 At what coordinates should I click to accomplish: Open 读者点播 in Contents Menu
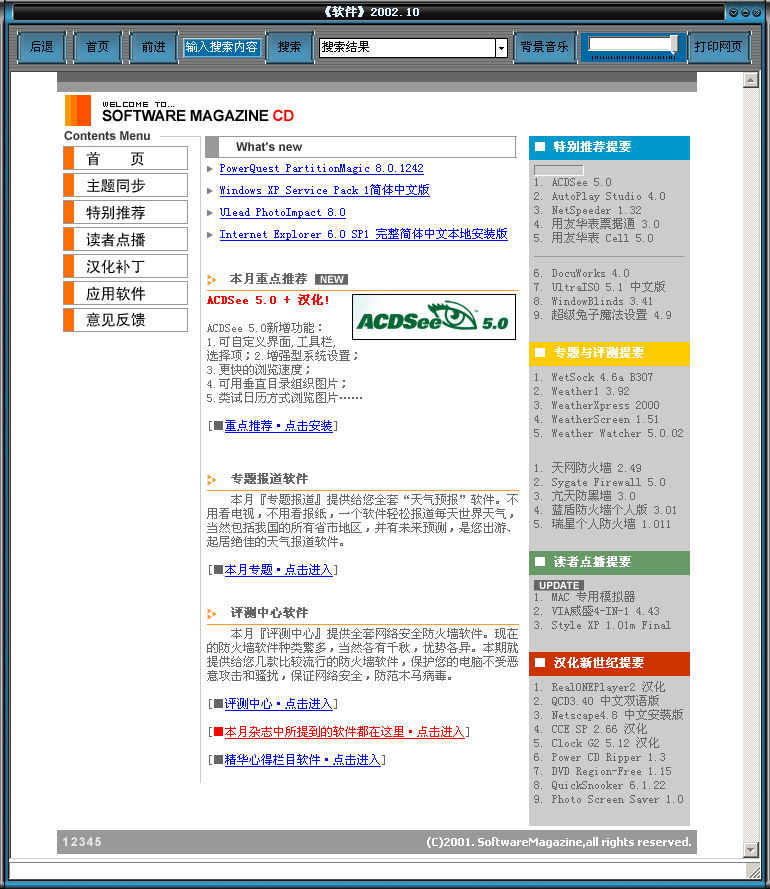coord(125,239)
